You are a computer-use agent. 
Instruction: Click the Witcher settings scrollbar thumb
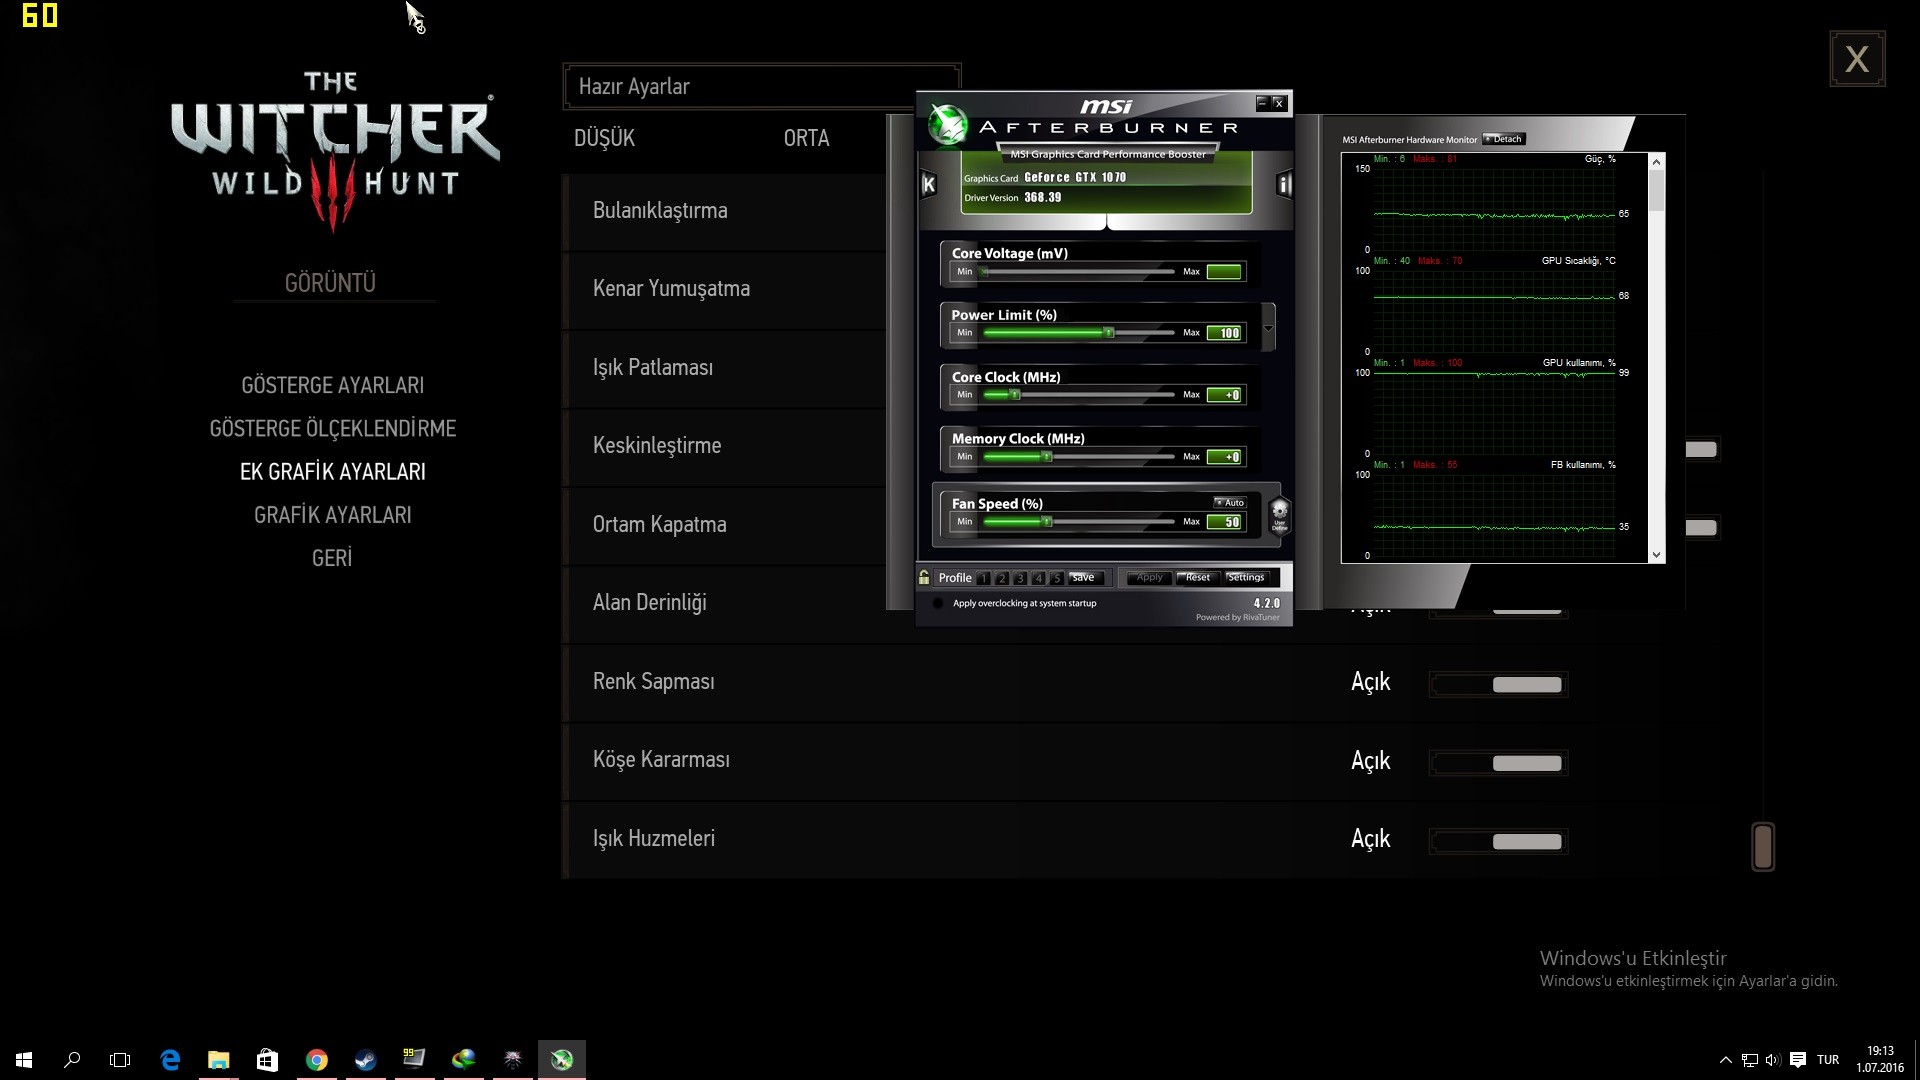(x=1763, y=847)
